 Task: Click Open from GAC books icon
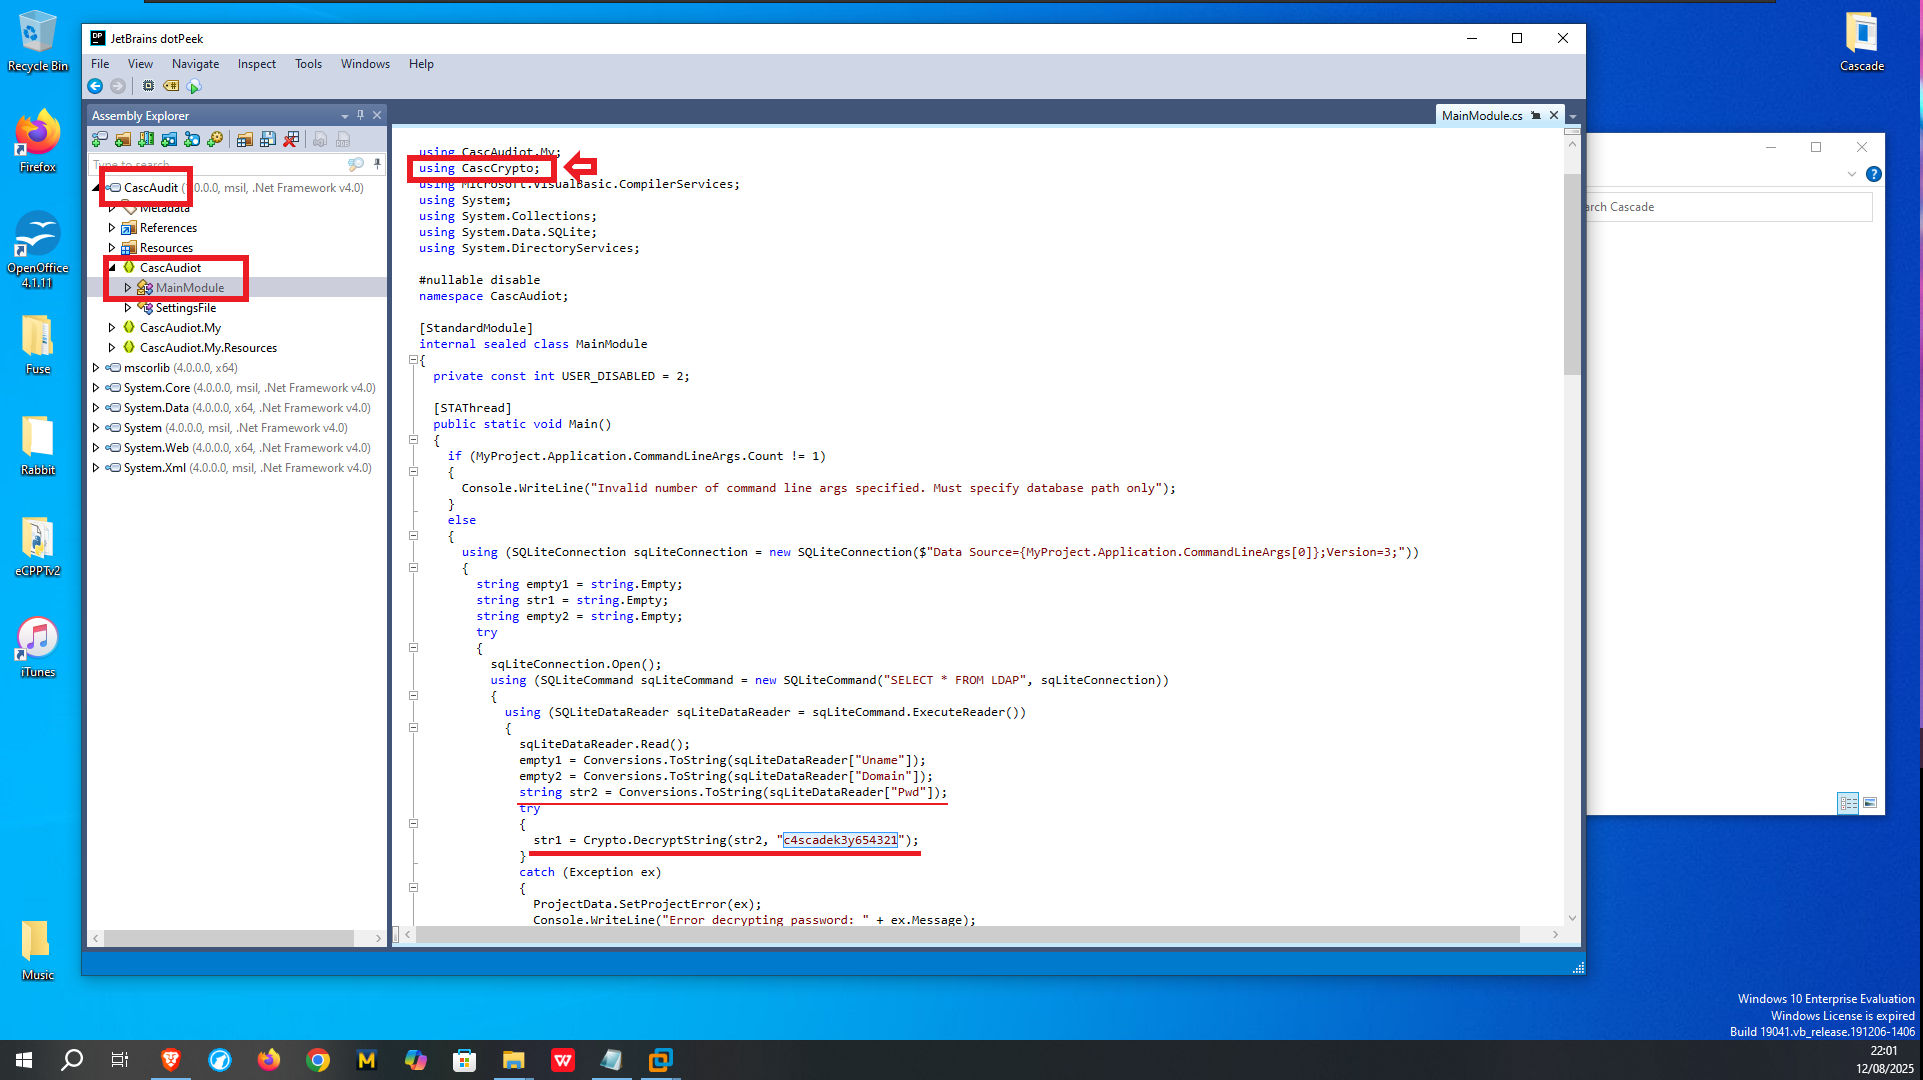146,139
